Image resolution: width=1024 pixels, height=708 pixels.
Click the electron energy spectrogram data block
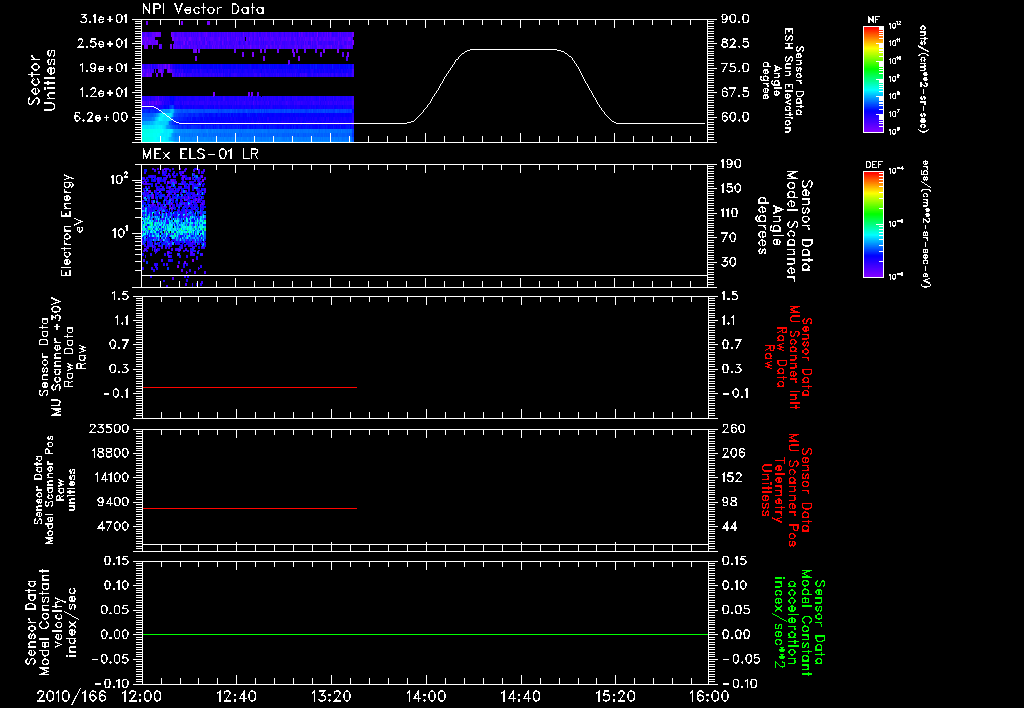[x=174, y=226]
